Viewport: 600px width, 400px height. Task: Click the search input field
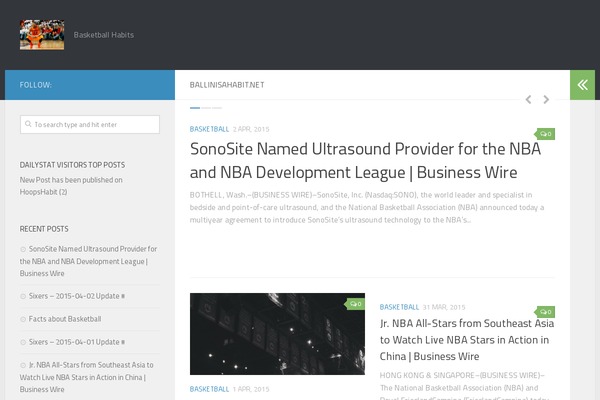pyautogui.click(x=90, y=124)
